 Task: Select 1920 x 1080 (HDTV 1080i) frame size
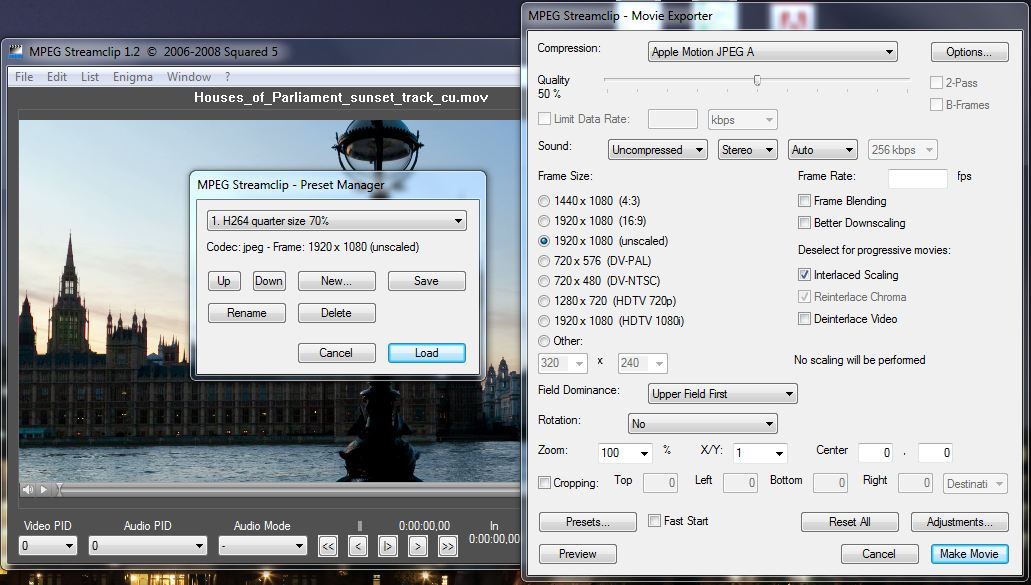(x=544, y=321)
